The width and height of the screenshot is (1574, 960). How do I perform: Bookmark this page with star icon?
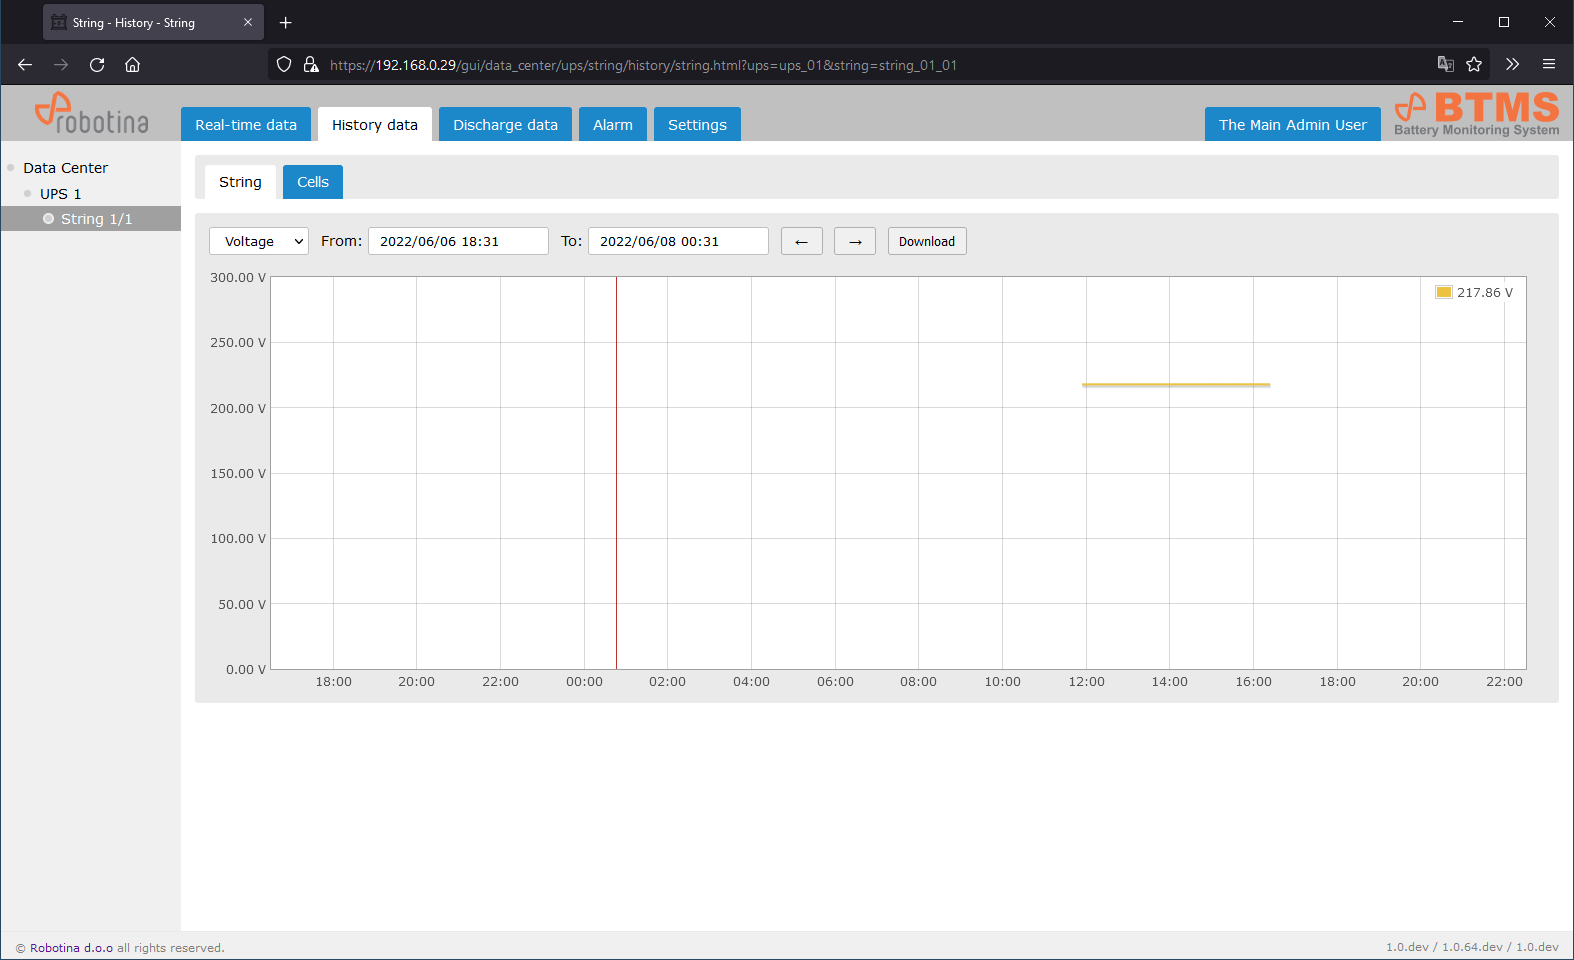(1474, 65)
